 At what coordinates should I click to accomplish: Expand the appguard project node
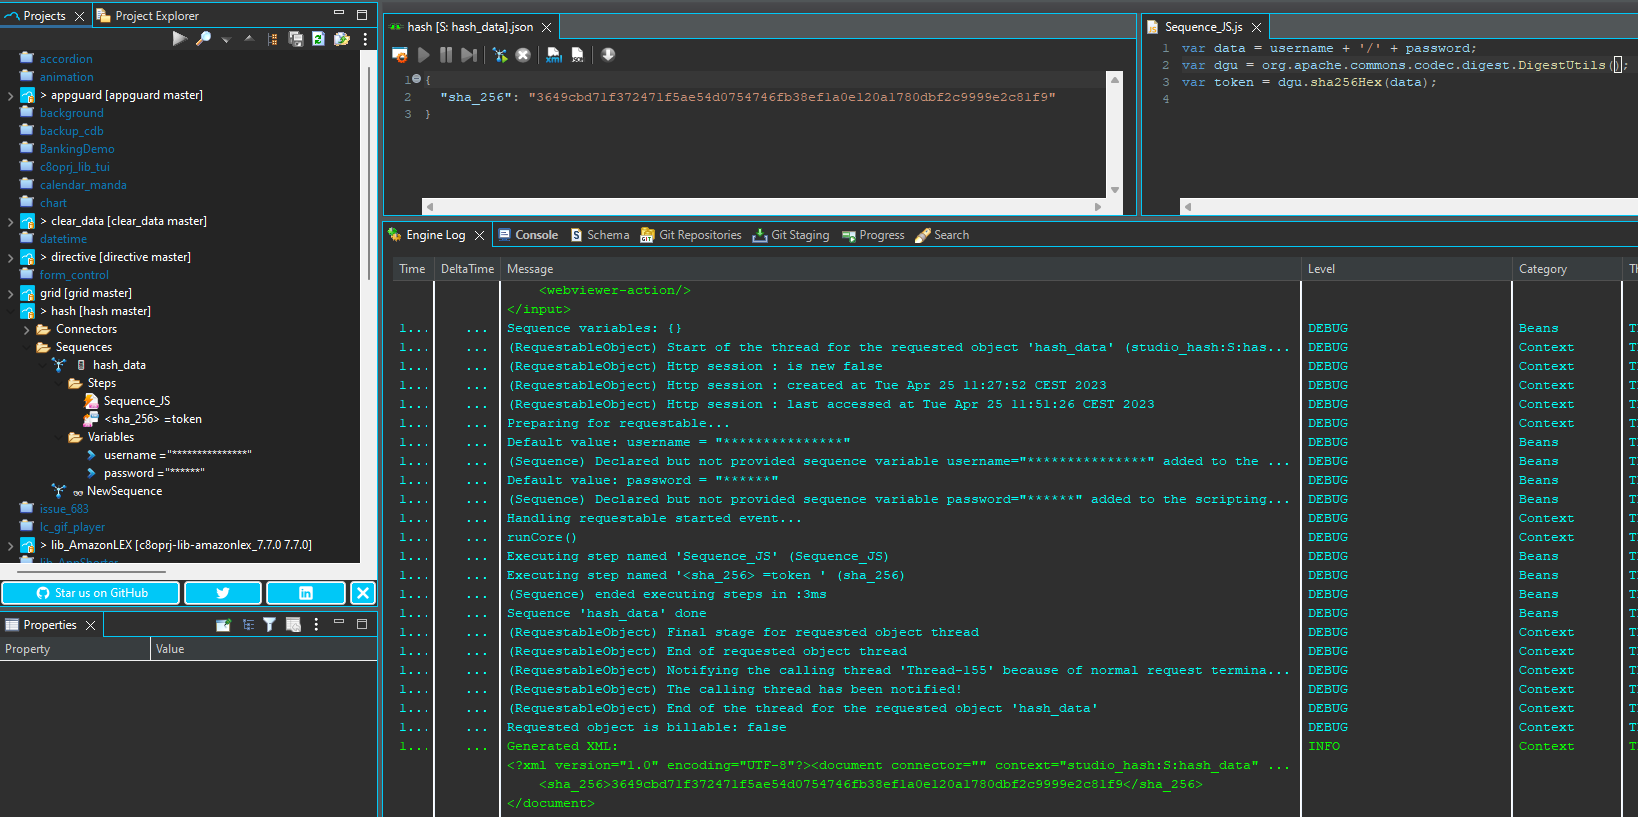coord(11,96)
